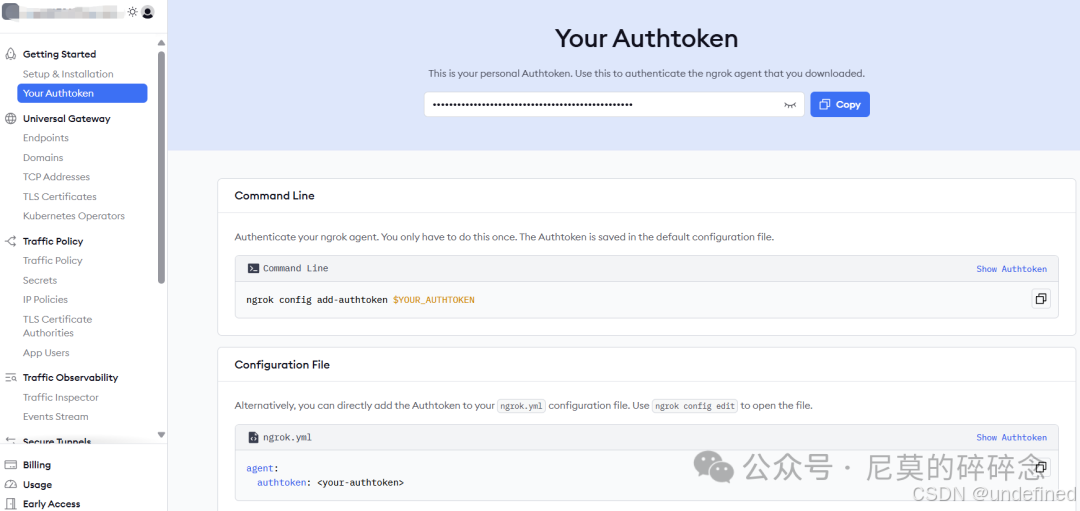Open IP Policies page

45,300
